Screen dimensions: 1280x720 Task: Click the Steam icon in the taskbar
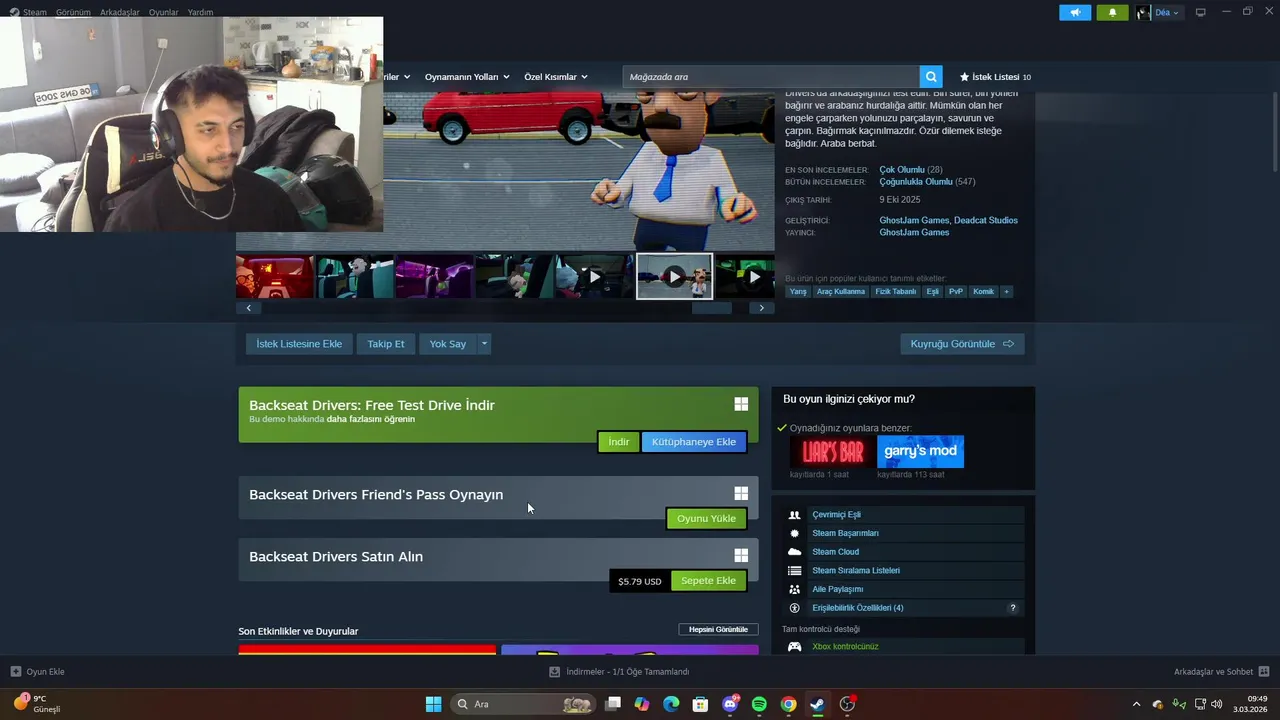click(x=817, y=704)
